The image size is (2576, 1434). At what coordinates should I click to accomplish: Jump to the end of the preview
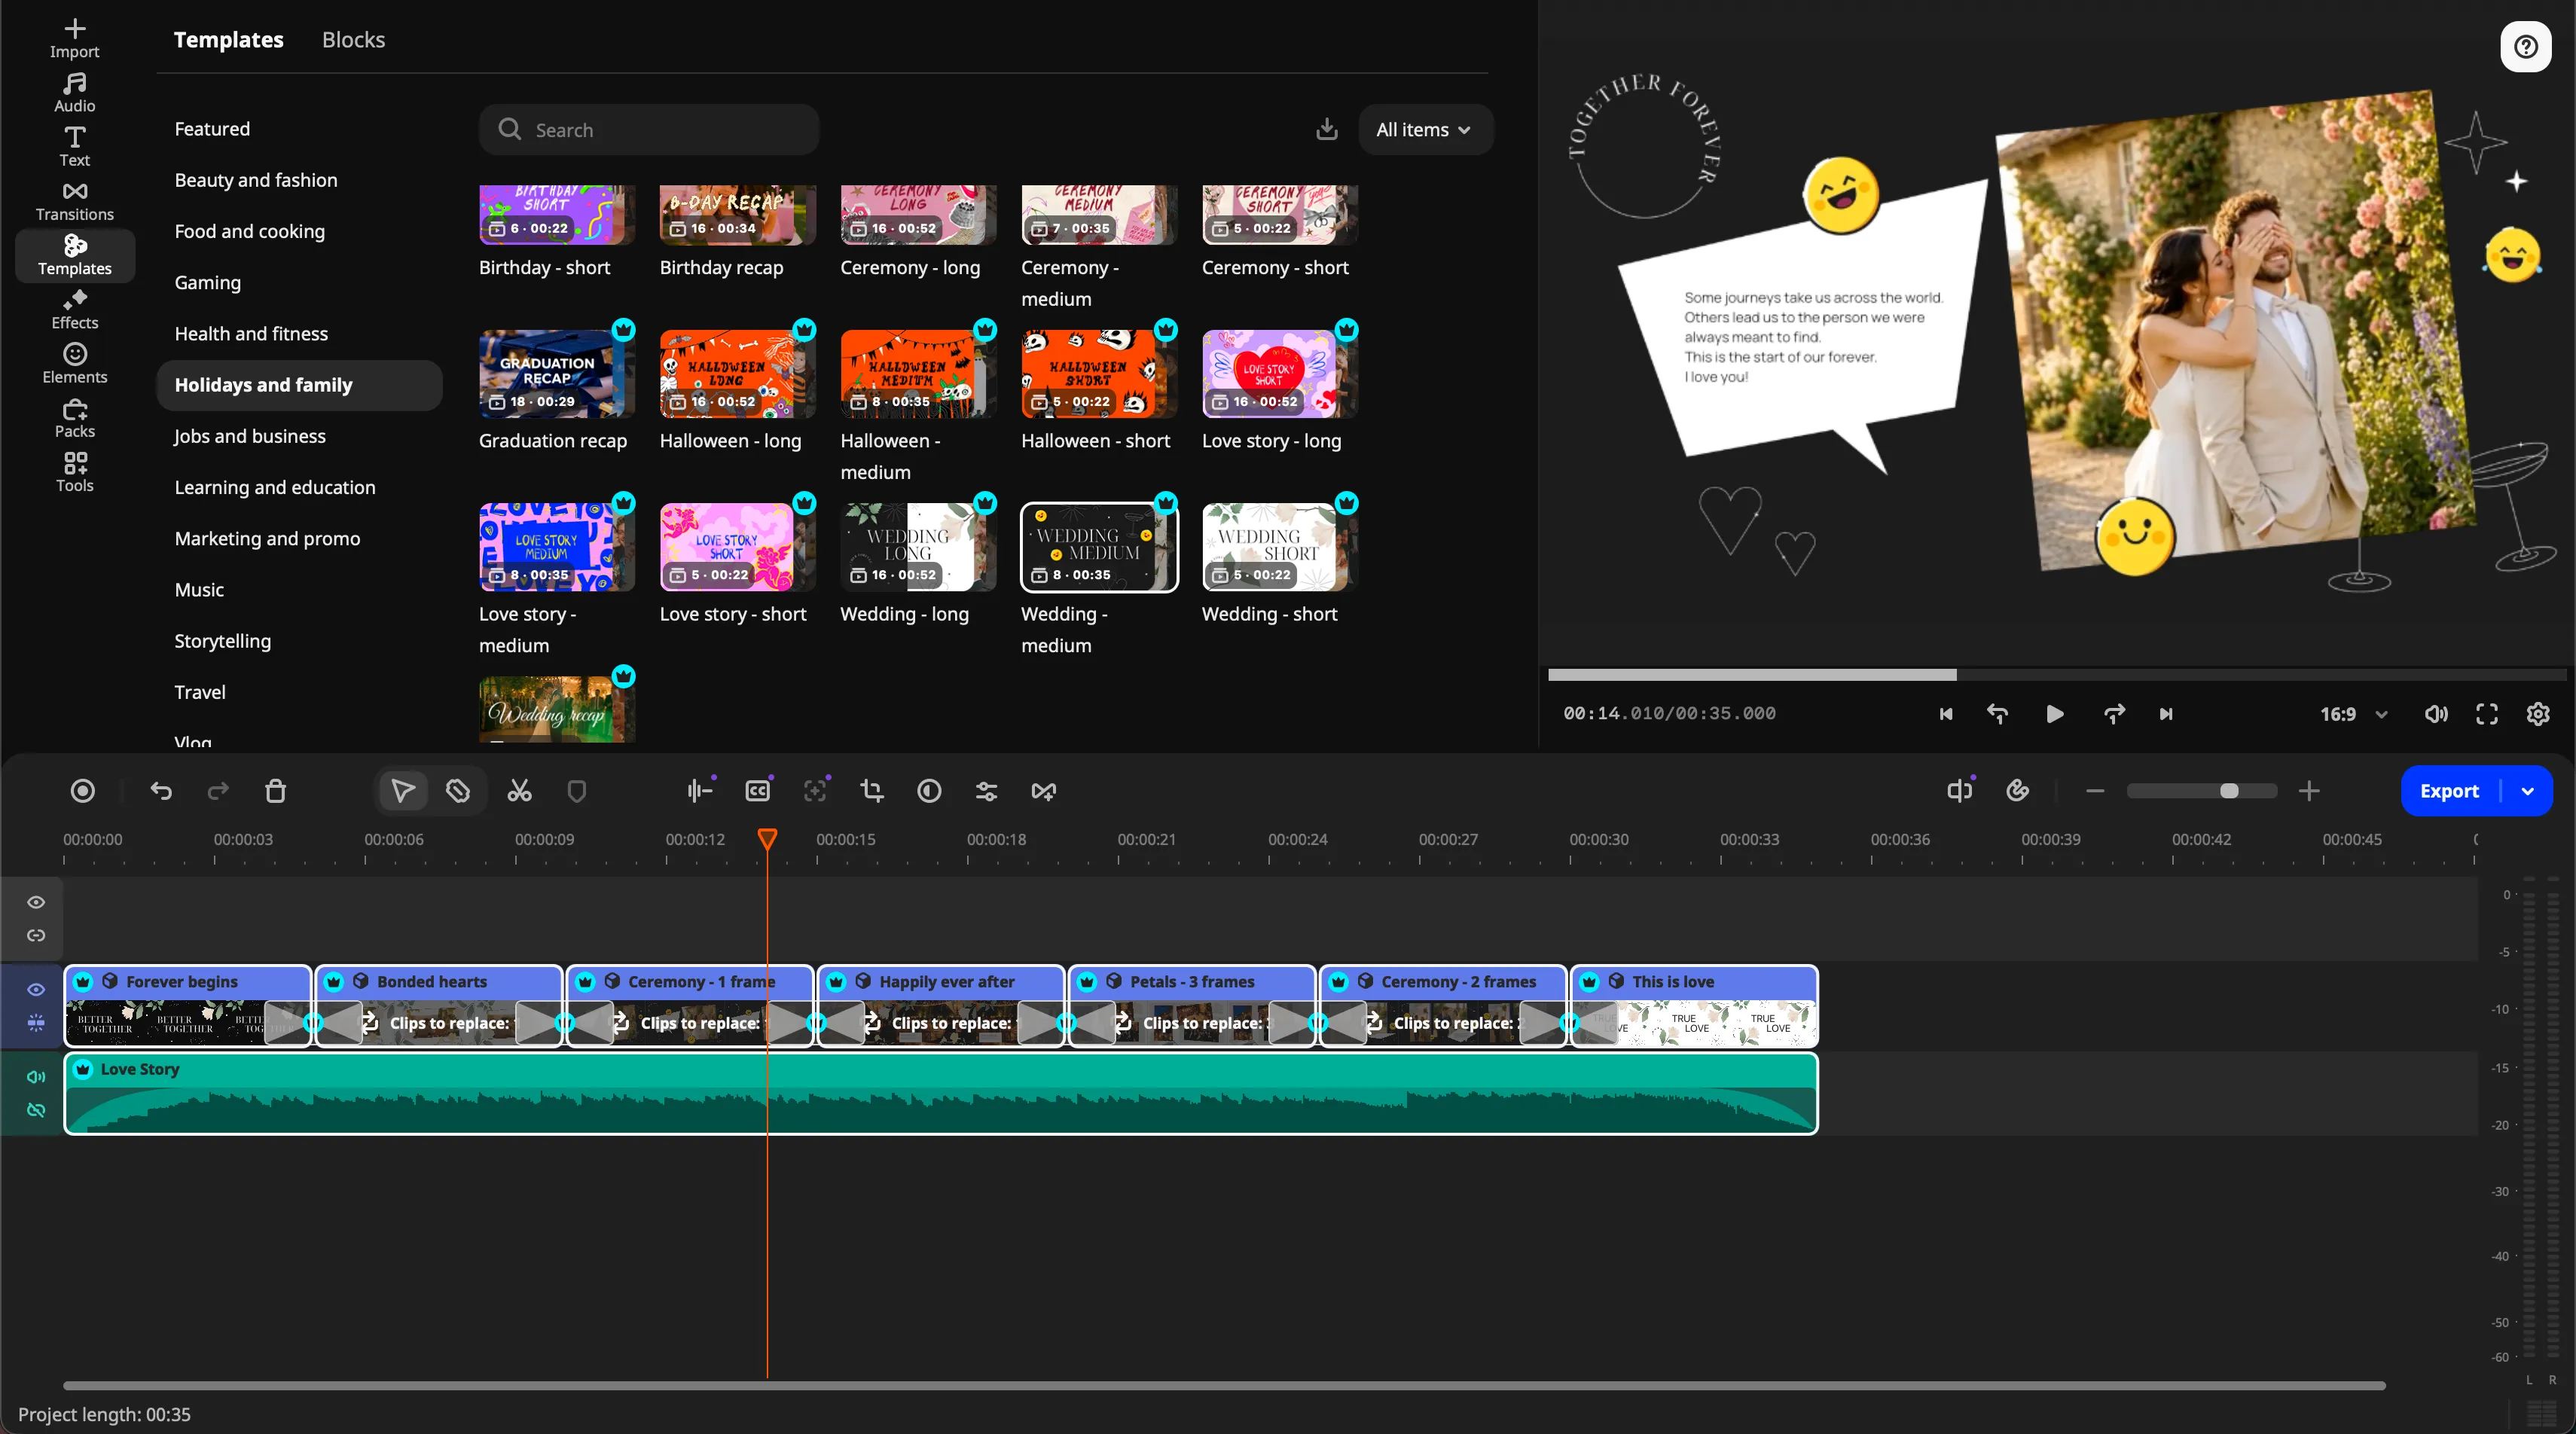click(x=2165, y=713)
